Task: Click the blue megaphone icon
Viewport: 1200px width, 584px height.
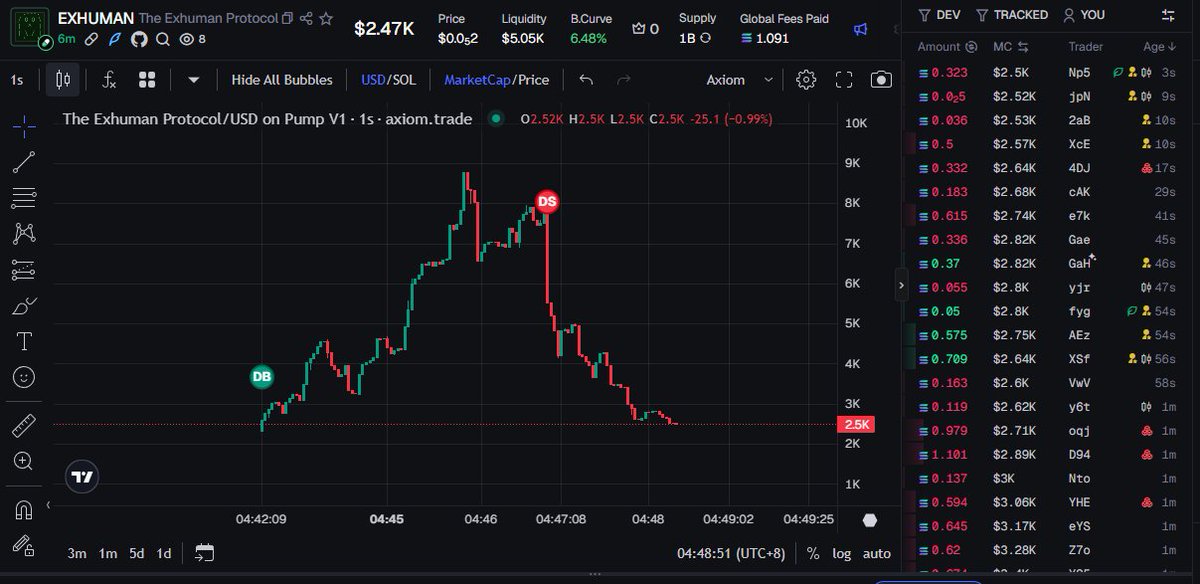Action: point(860,29)
